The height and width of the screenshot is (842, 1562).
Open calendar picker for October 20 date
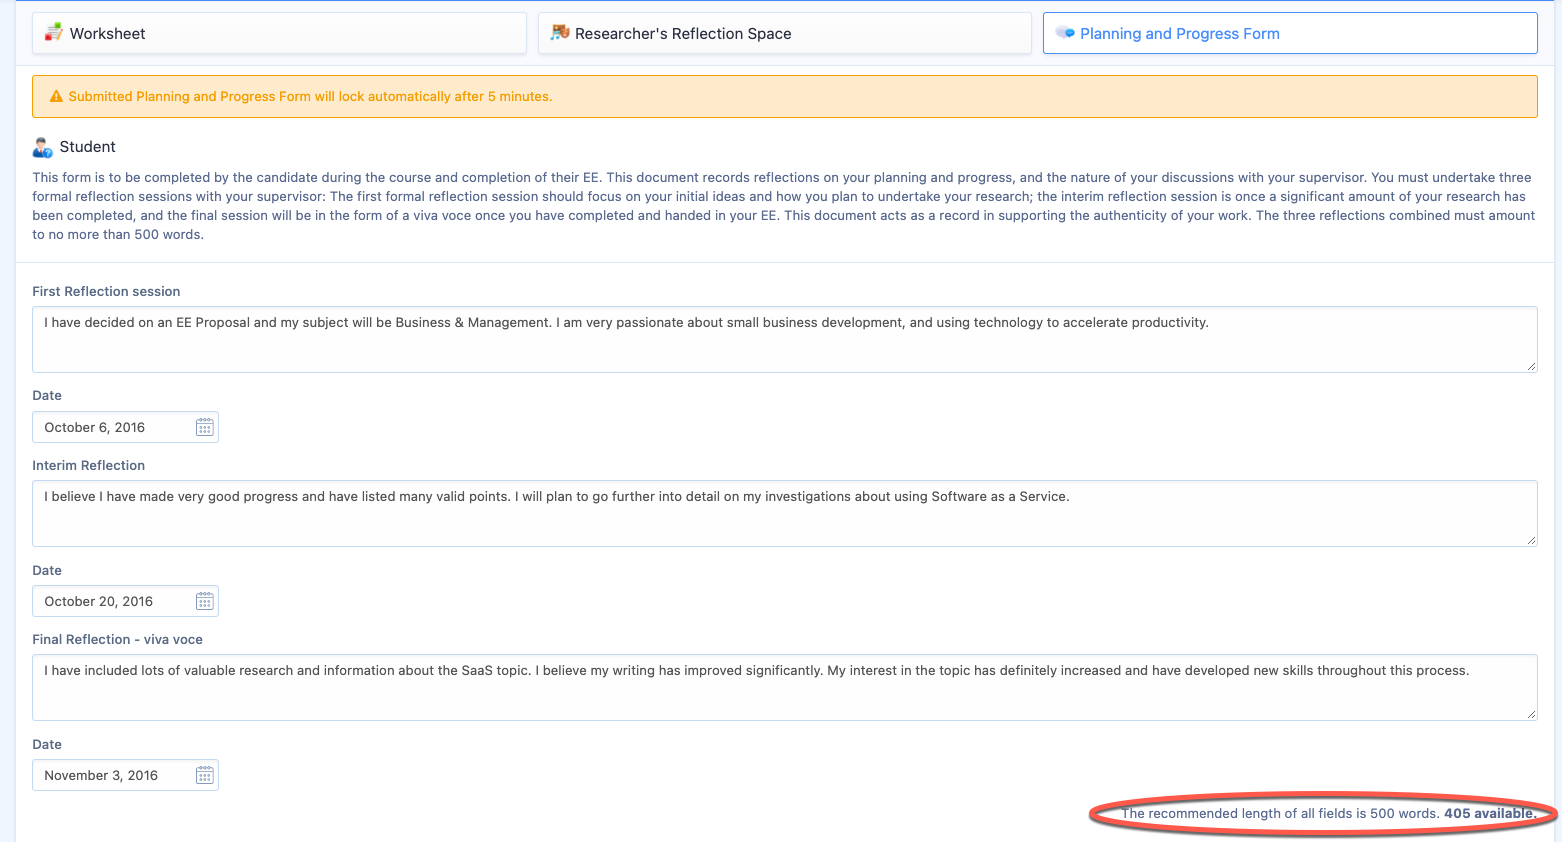[205, 602]
